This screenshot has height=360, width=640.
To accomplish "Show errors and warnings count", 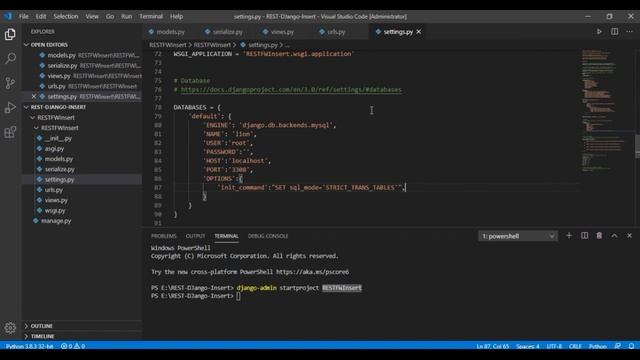I will (x=73, y=346).
